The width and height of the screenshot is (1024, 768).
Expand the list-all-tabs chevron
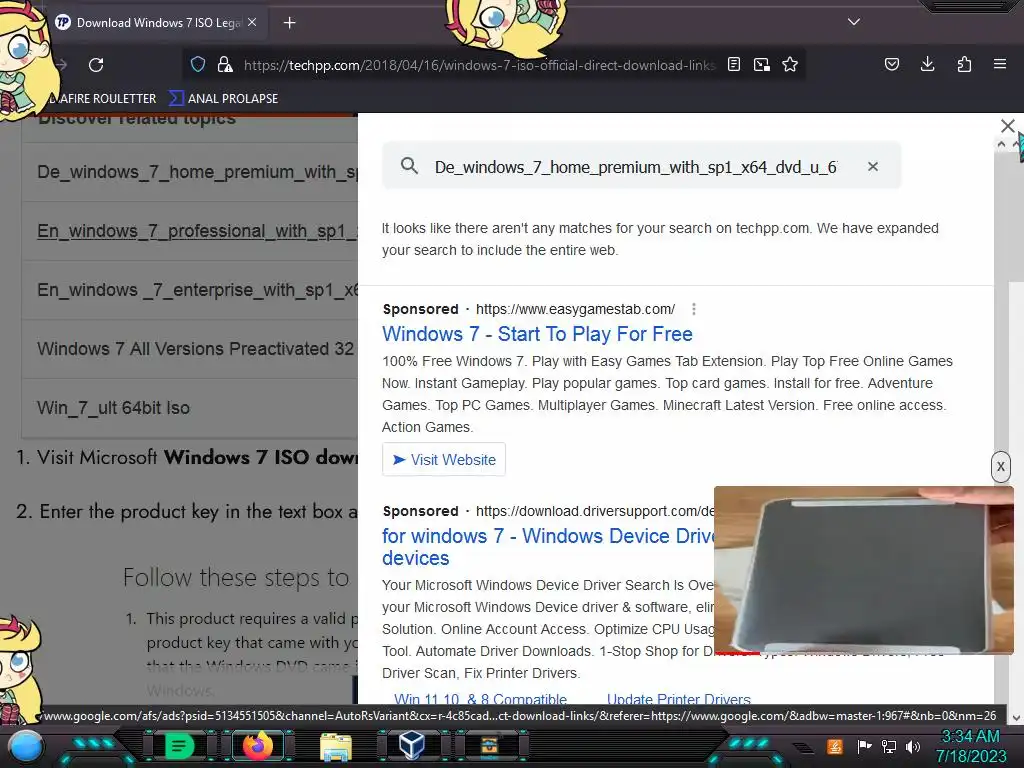(854, 22)
